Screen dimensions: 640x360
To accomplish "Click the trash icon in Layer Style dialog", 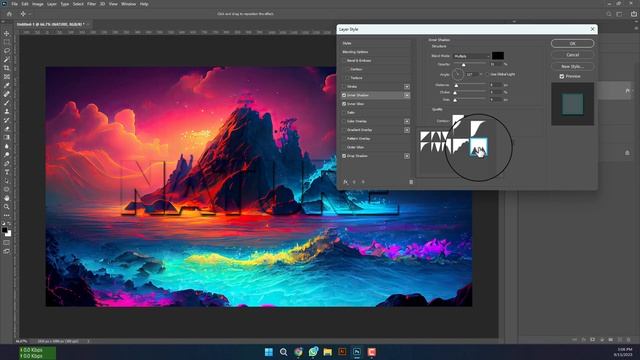I will [411, 182].
